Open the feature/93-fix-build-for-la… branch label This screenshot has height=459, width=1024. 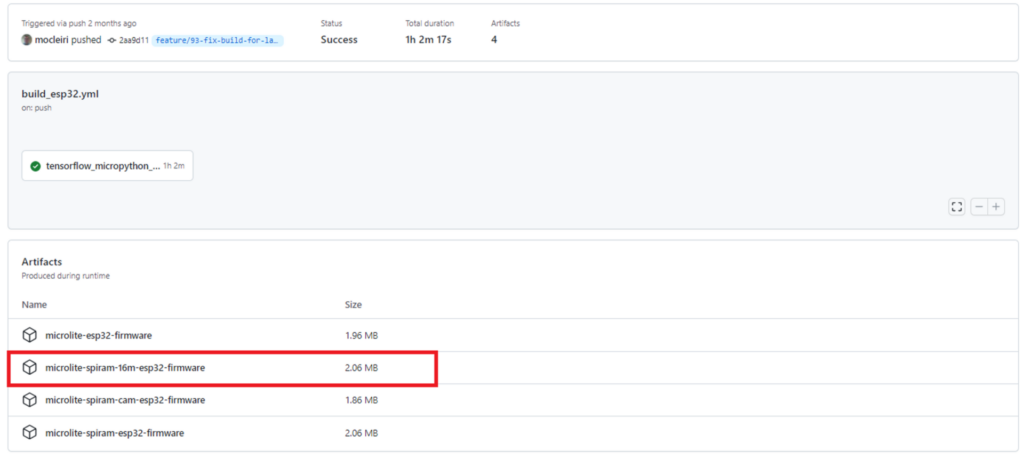218,40
